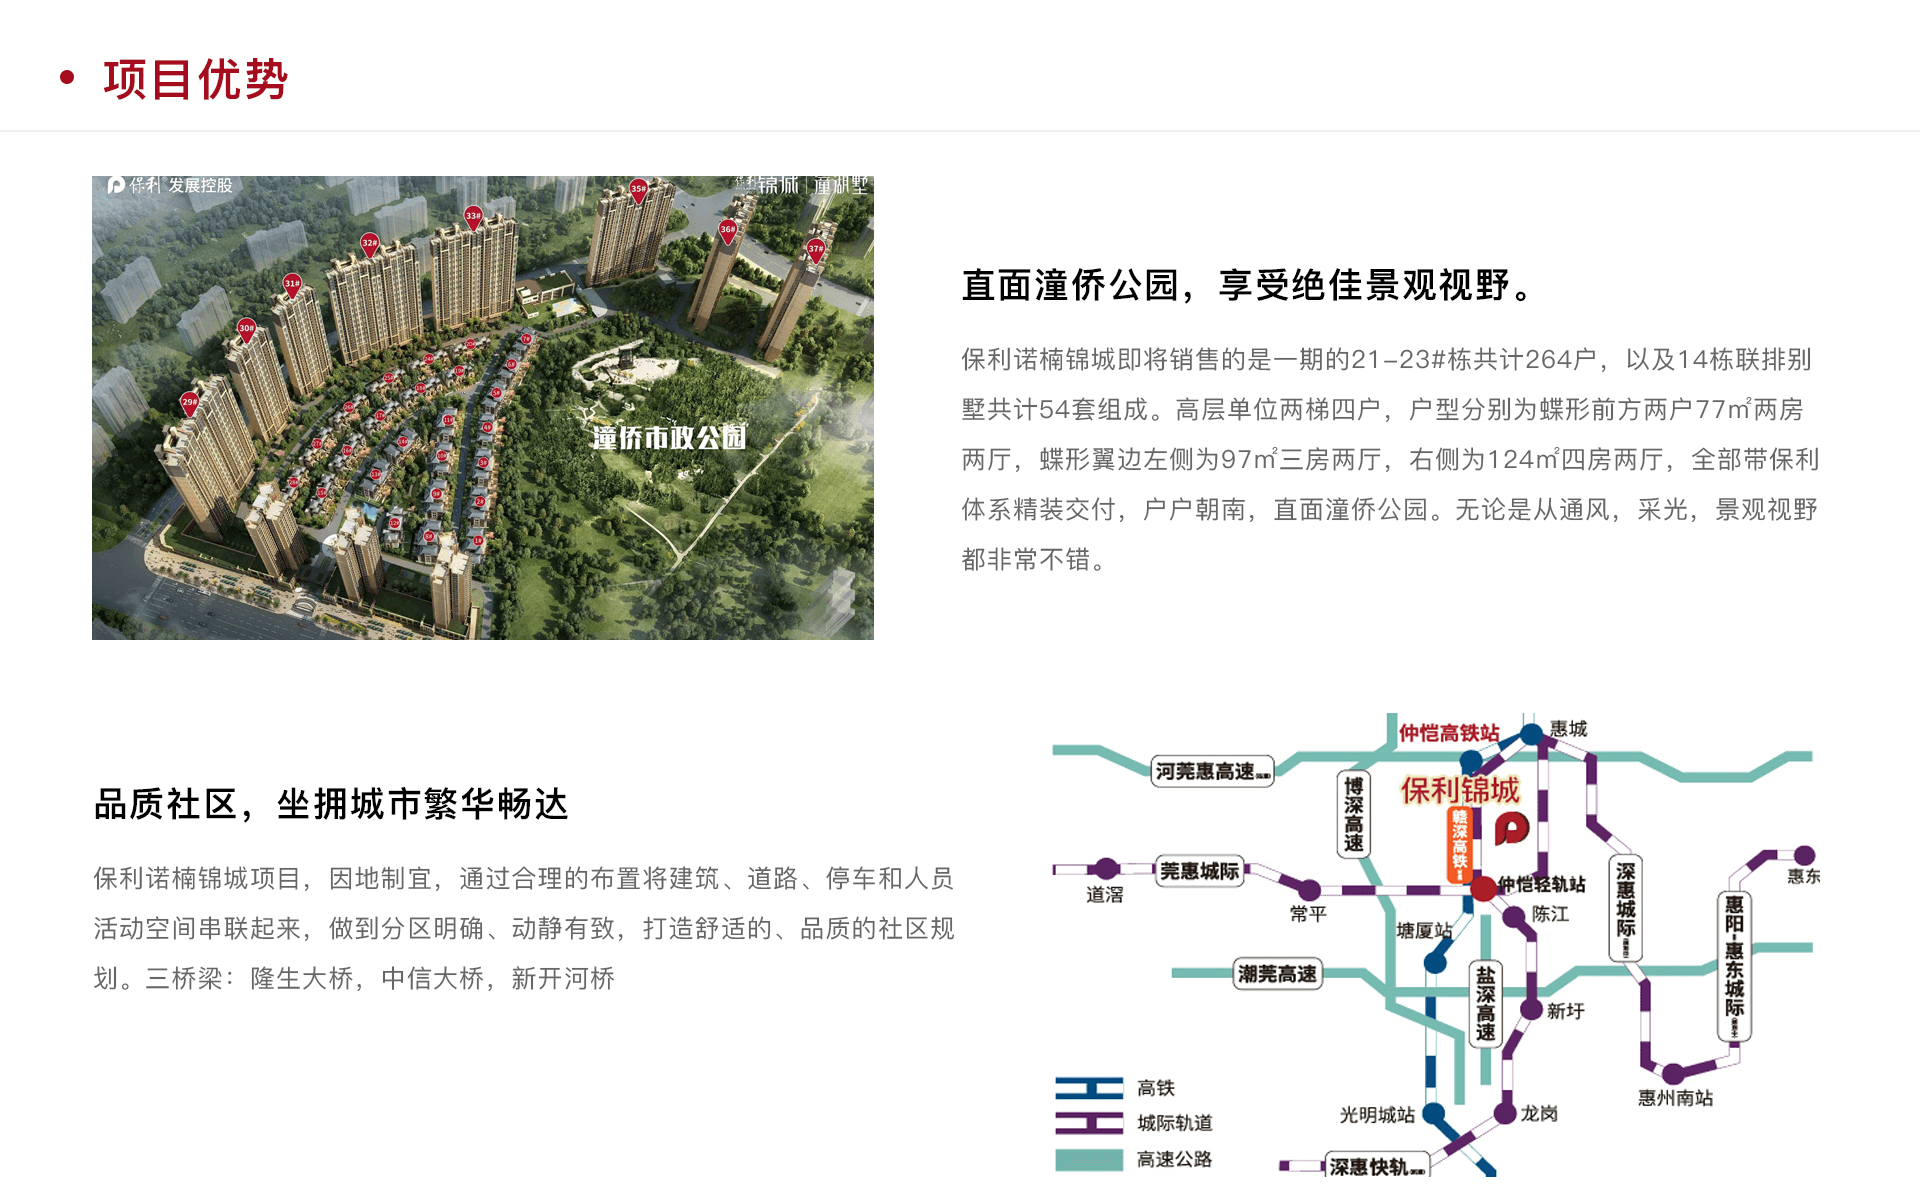
Task: Click the paragraph starting 保利诺楠锦城即将销售
Action: (x=1390, y=460)
